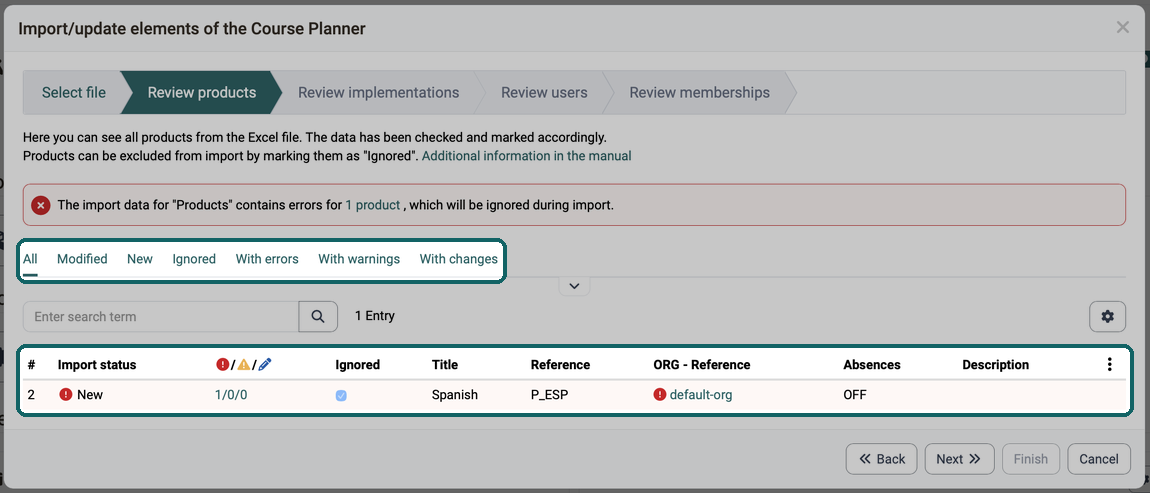Open table settings gear

(x=1107, y=317)
